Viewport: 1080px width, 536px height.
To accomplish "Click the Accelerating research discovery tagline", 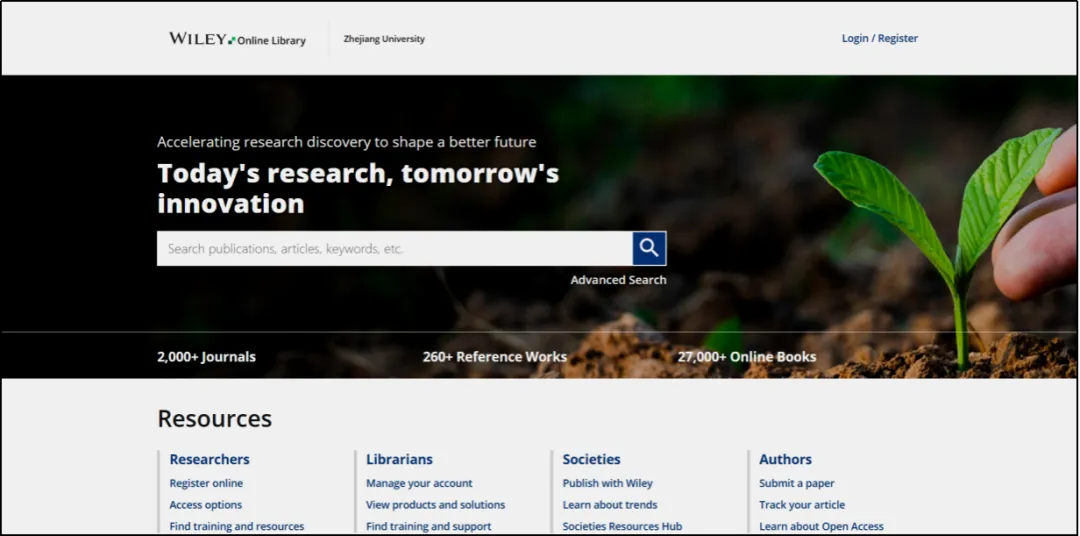I will 346,142.
